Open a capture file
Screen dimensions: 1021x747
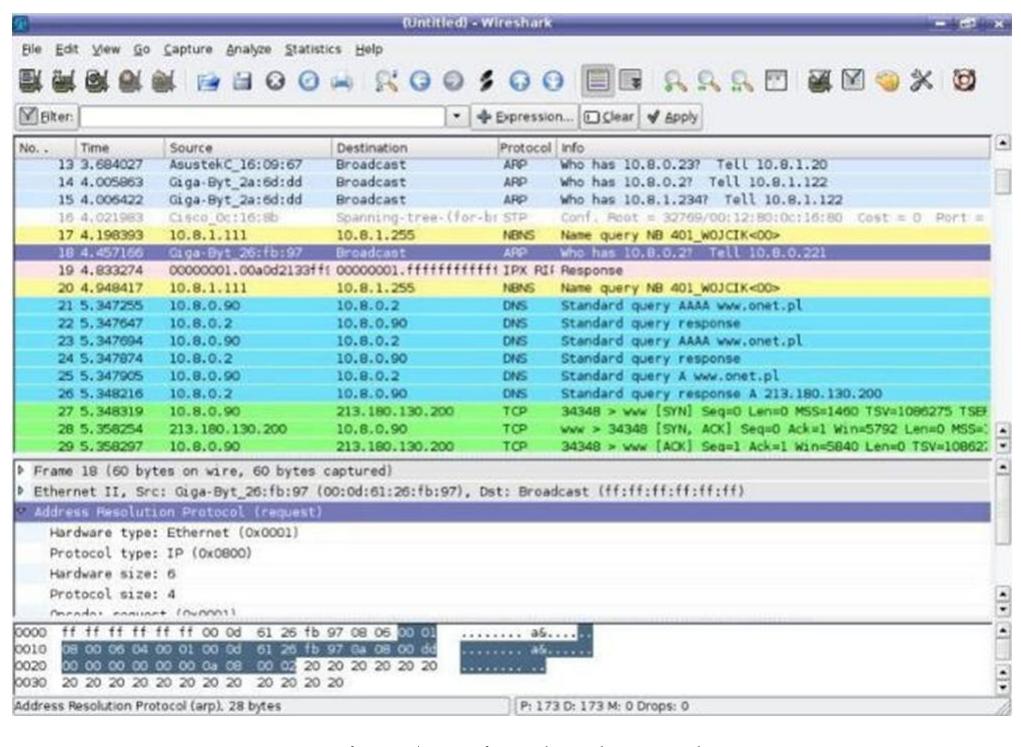coord(208,81)
